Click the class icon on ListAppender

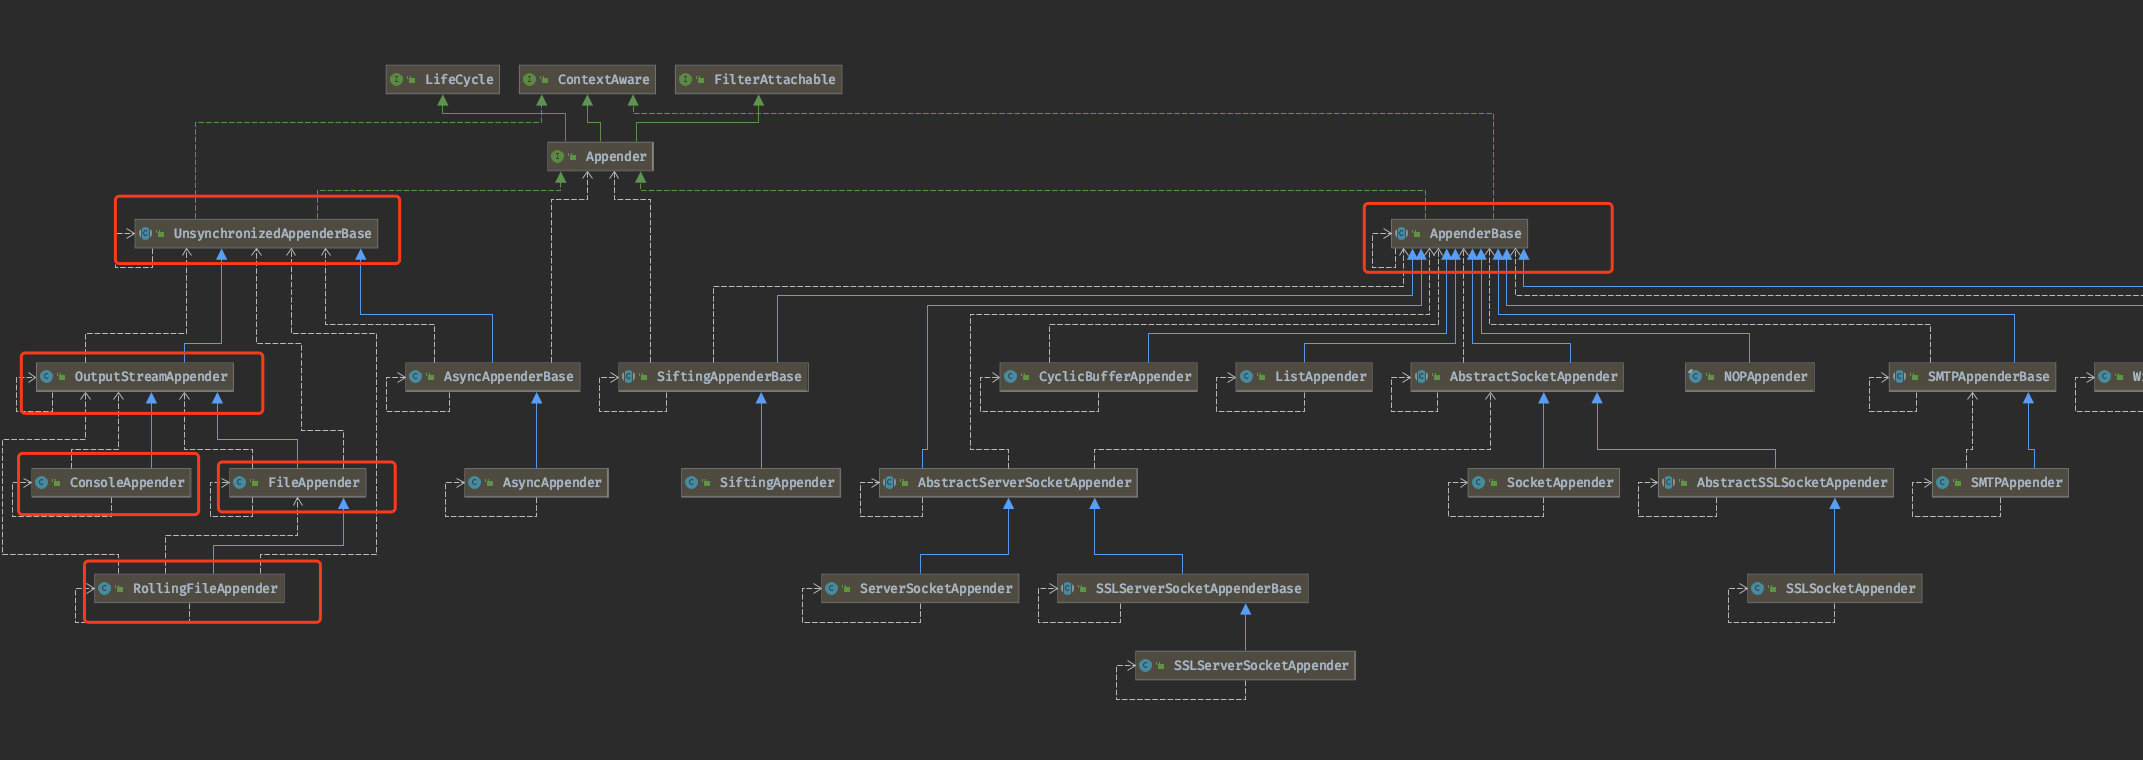click(1247, 377)
